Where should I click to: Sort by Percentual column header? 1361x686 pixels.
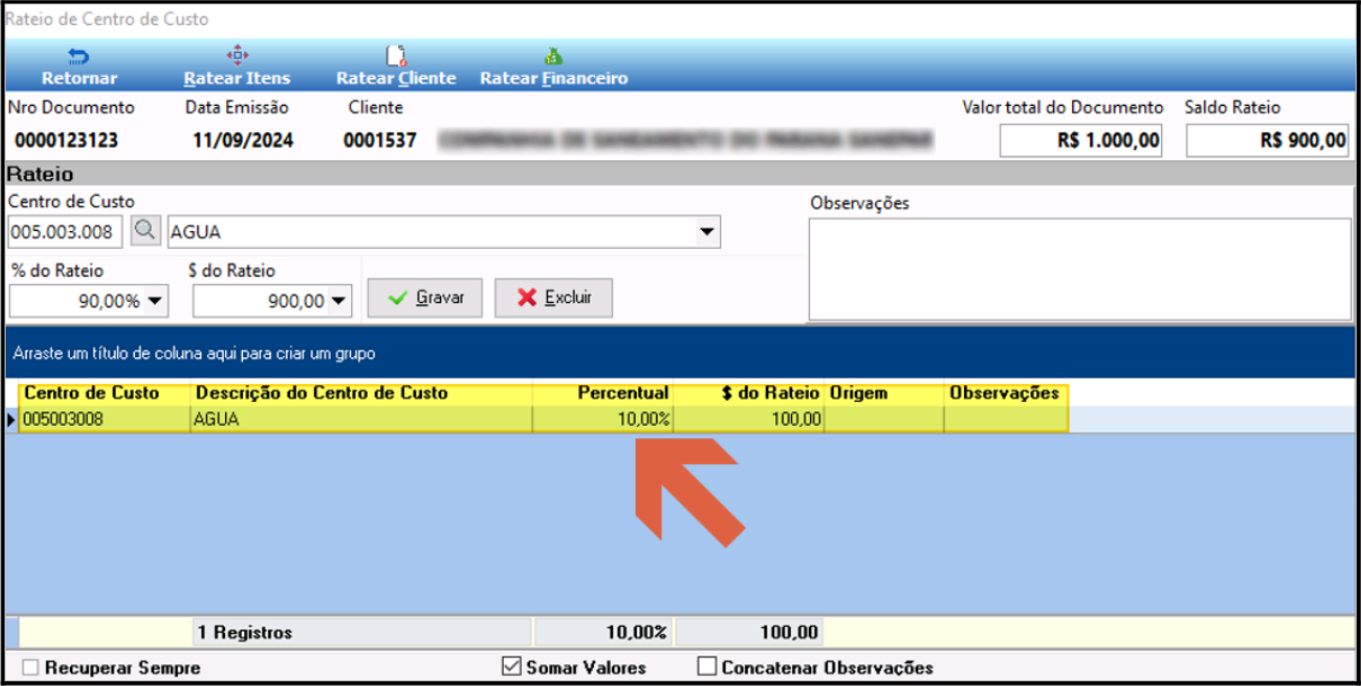point(603,393)
